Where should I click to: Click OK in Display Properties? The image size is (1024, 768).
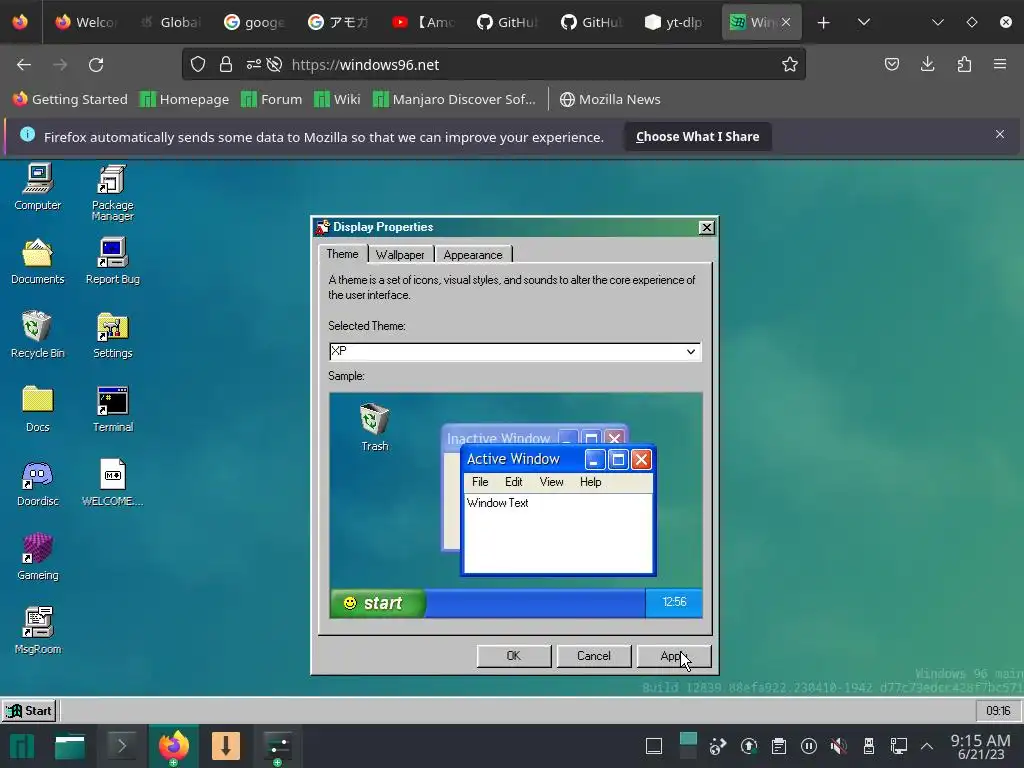[x=514, y=656]
